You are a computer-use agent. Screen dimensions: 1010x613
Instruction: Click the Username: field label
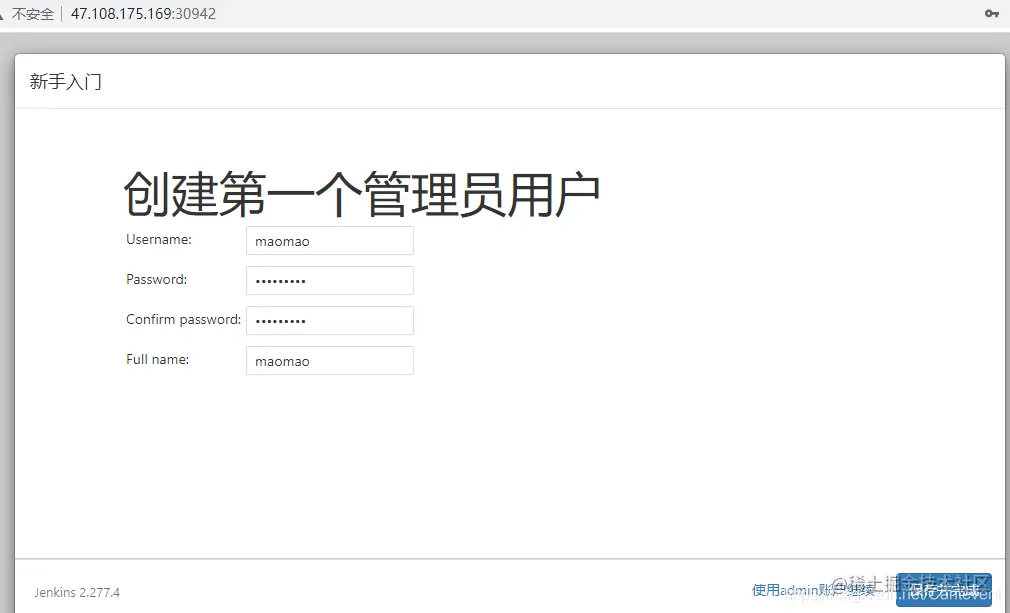pos(158,239)
